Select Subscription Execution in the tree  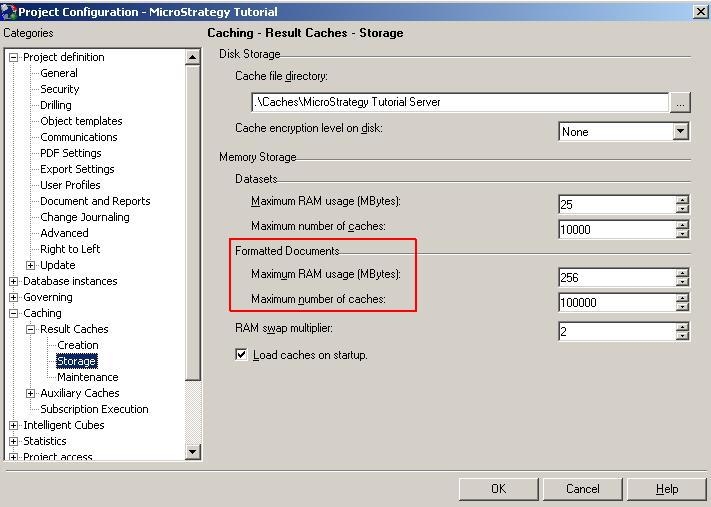[x=94, y=409]
